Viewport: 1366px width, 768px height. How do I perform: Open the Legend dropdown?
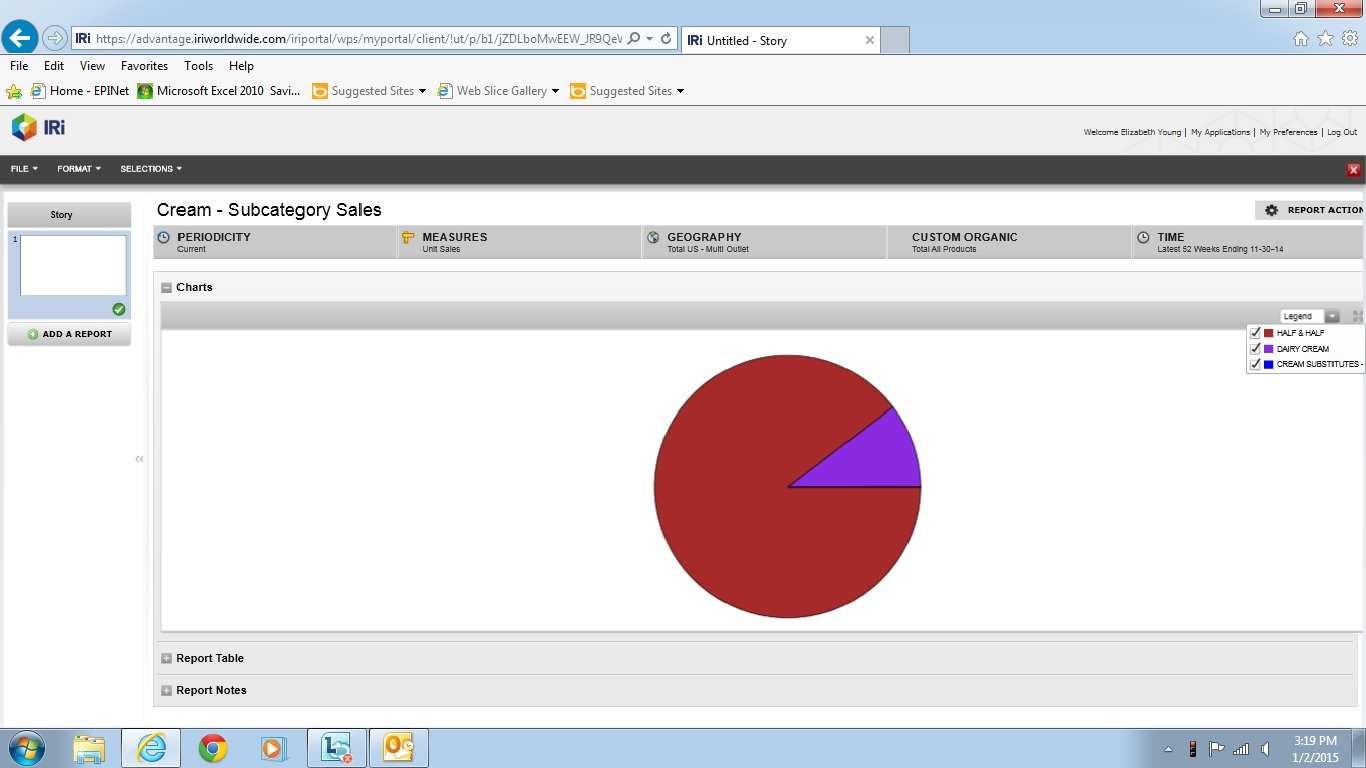click(1332, 316)
